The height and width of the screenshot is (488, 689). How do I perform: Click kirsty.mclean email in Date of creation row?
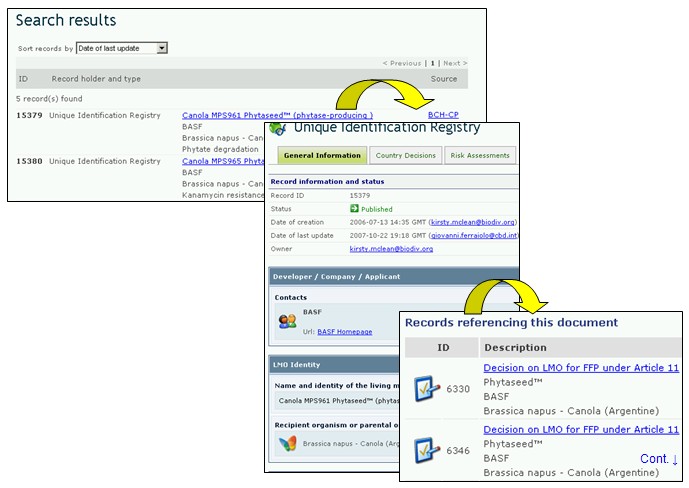tap(473, 222)
